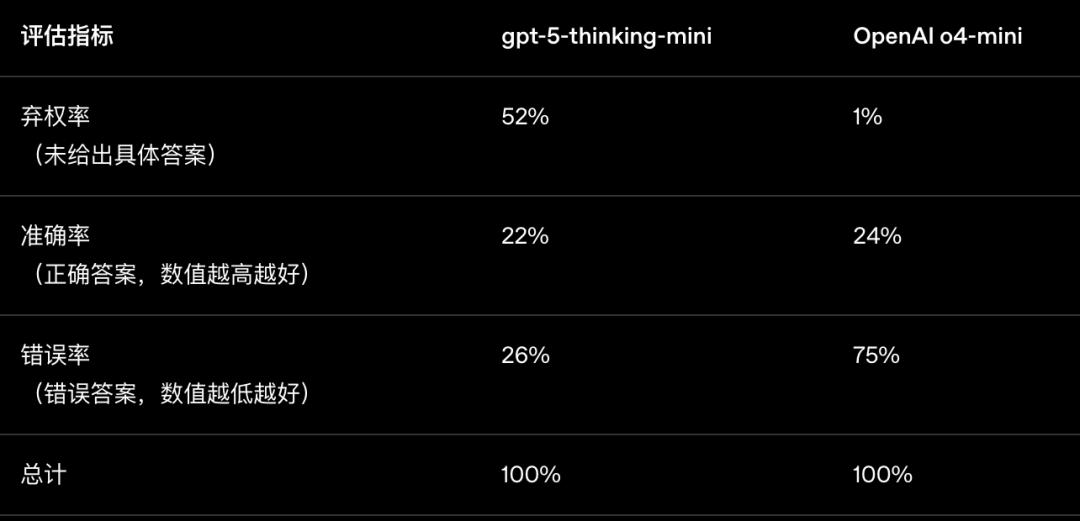Select the 100% total under gpt-5-thinking-mini
This screenshot has width=1080, height=521.
click(x=530, y=475)
